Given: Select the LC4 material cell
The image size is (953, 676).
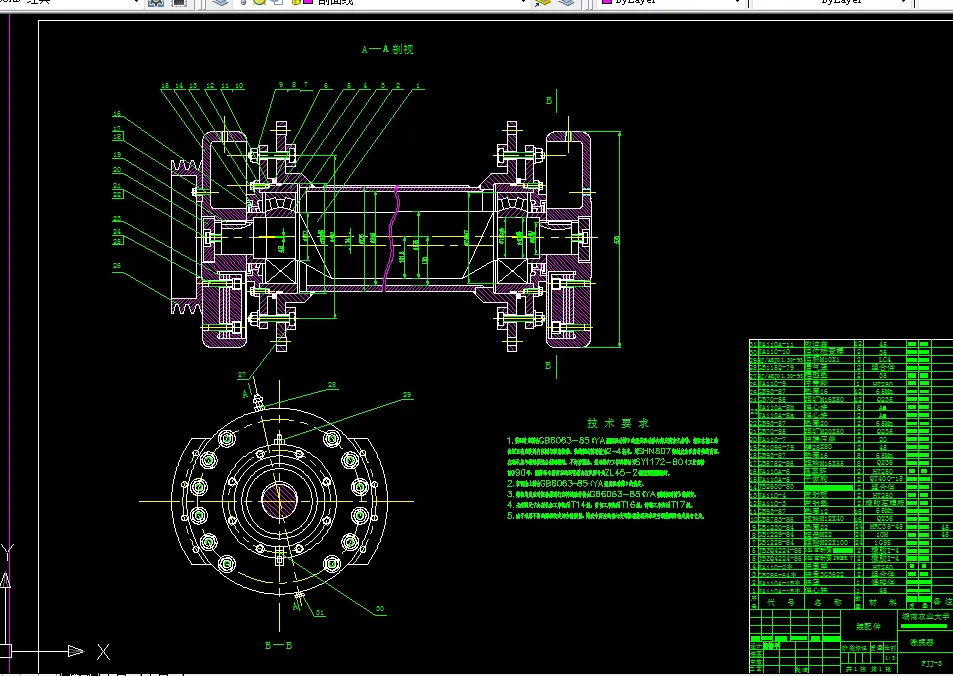Looking at the screenshot, I should coord(884,360).
